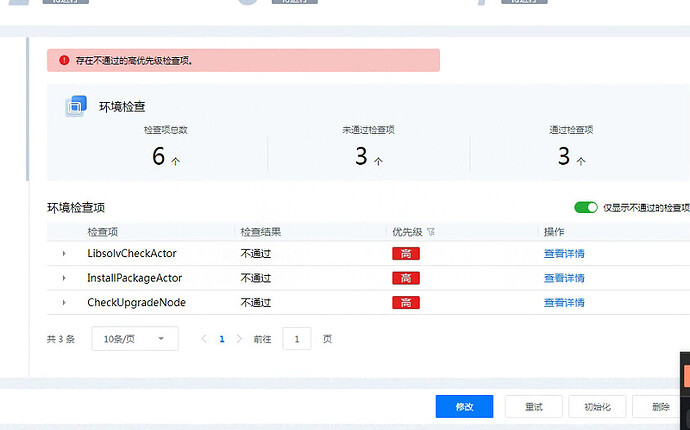Go to the previous page arrow

[204, 339]
